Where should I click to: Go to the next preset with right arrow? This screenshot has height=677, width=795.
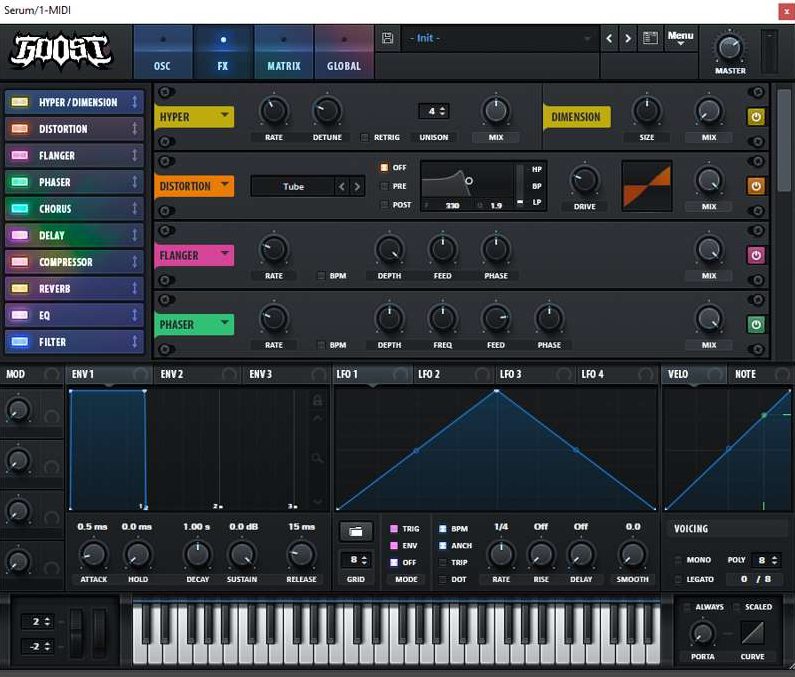[628, 38]
